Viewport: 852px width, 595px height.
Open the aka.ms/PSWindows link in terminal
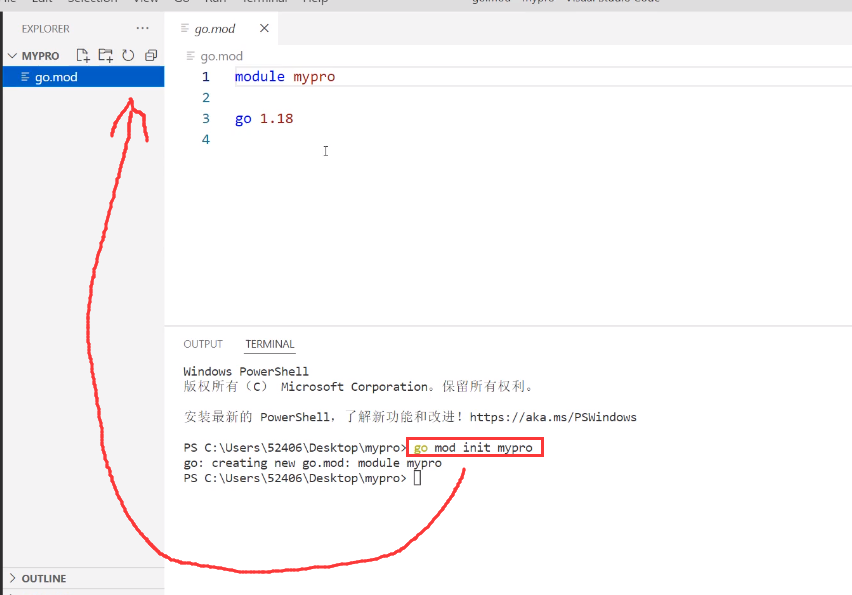553,417
